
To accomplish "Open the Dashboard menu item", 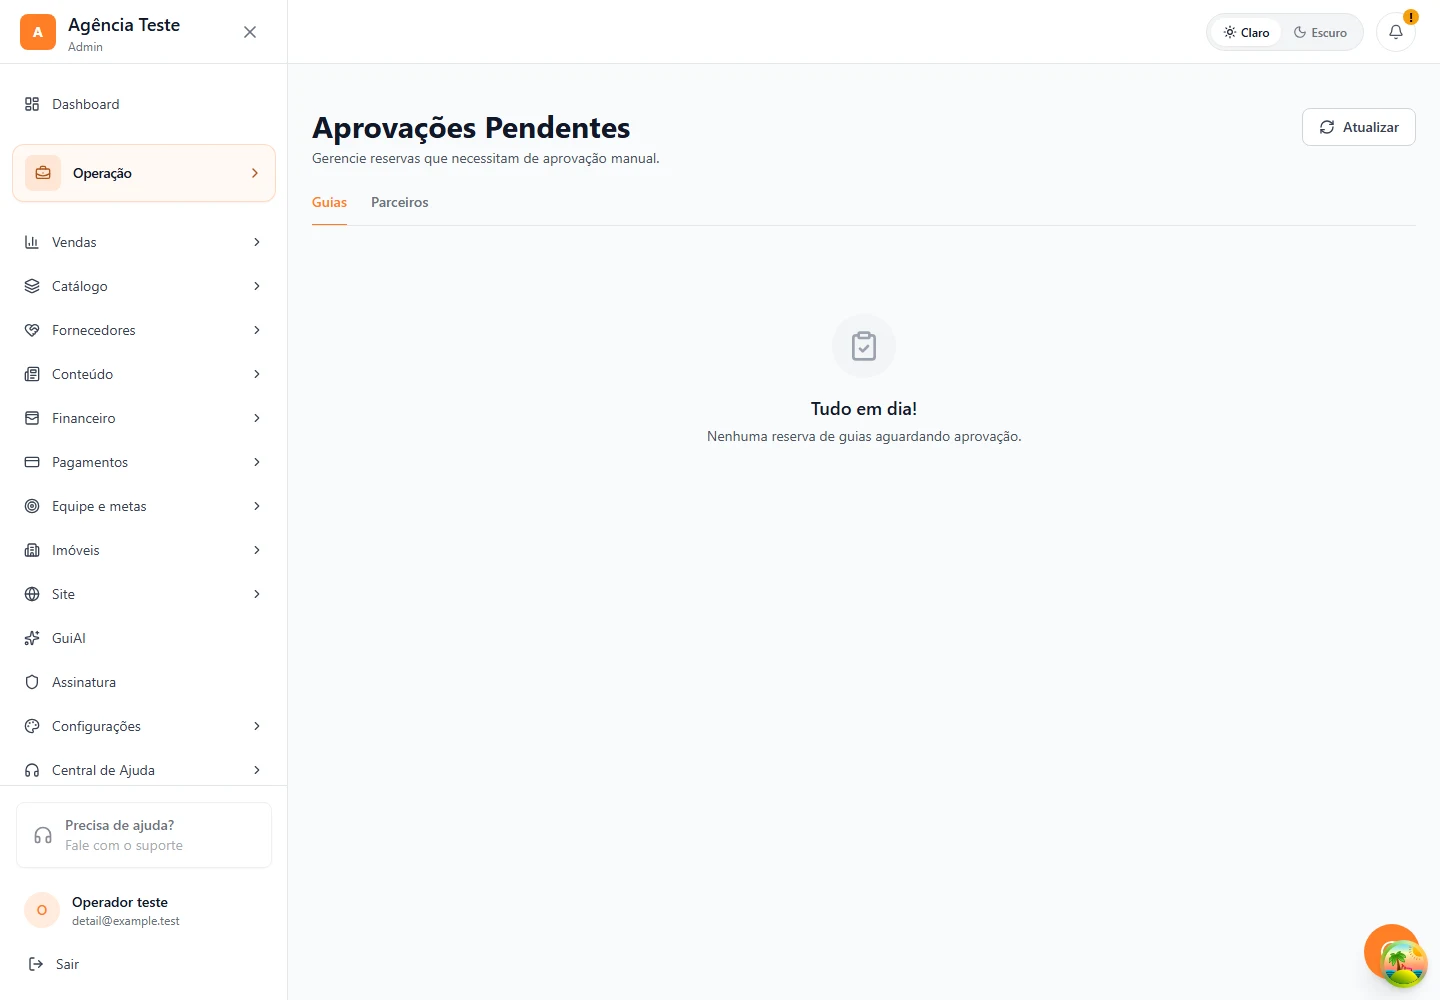I will (x=144, y=104).
